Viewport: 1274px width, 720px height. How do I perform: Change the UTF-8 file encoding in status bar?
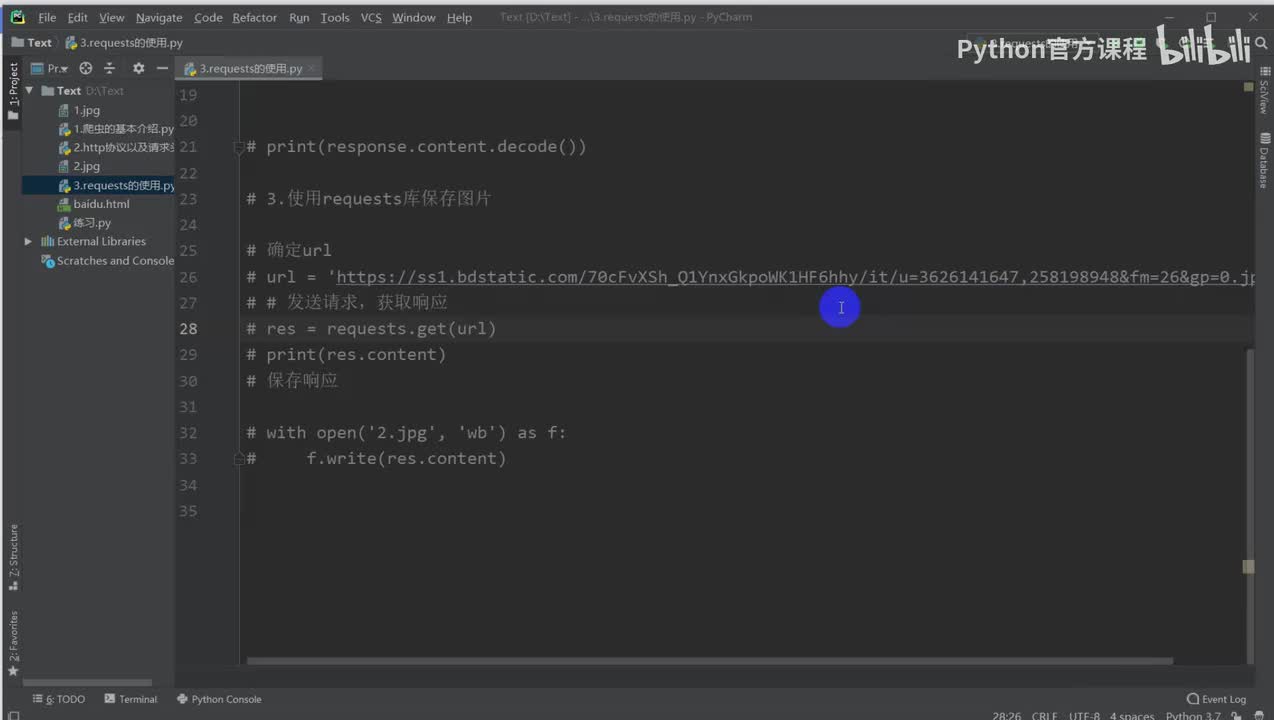pos(1084,716)
